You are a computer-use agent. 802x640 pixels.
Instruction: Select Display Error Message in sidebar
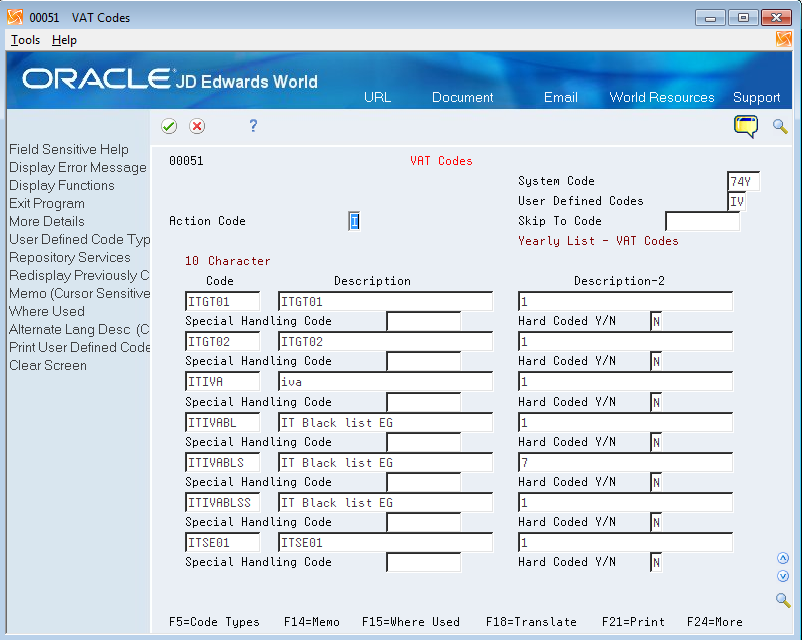coord(78,167)
